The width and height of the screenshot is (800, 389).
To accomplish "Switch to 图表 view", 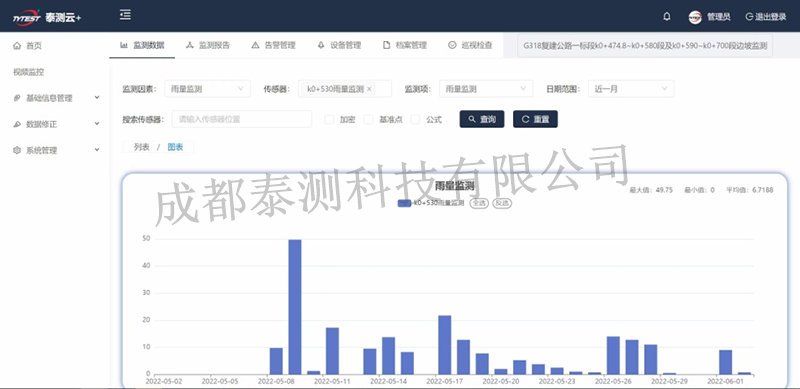I will (x=175, y=147).
